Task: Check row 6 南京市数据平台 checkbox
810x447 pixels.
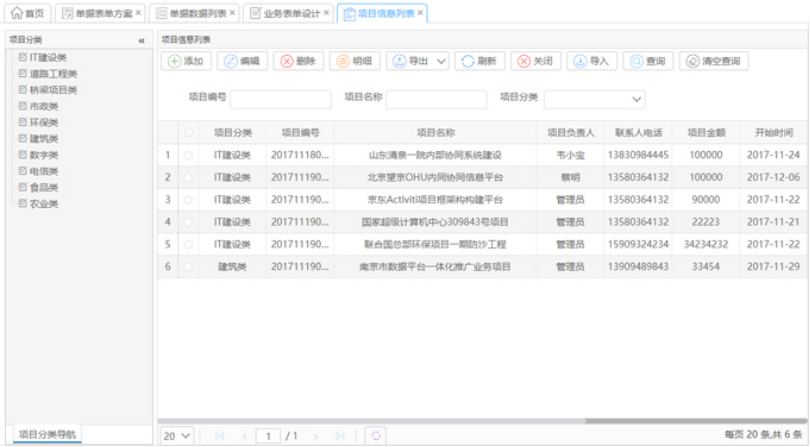Action: 189,267
